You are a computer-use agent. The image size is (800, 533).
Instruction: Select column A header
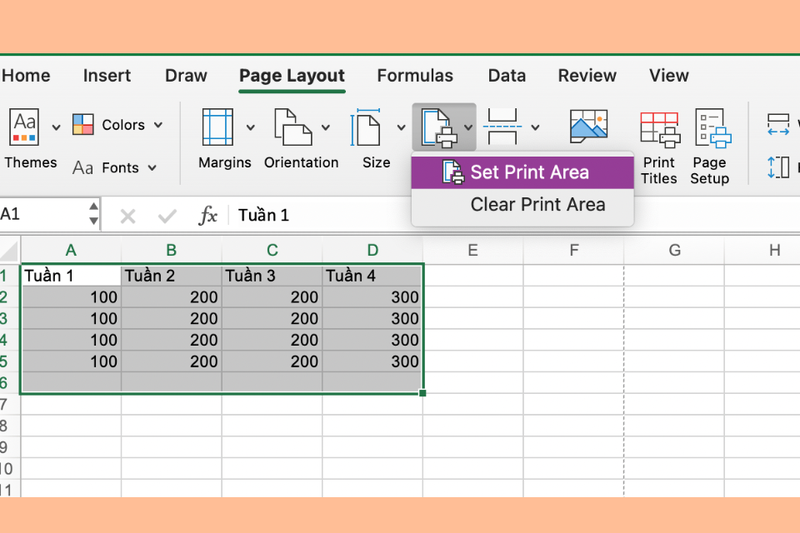(x=71, y=250)
